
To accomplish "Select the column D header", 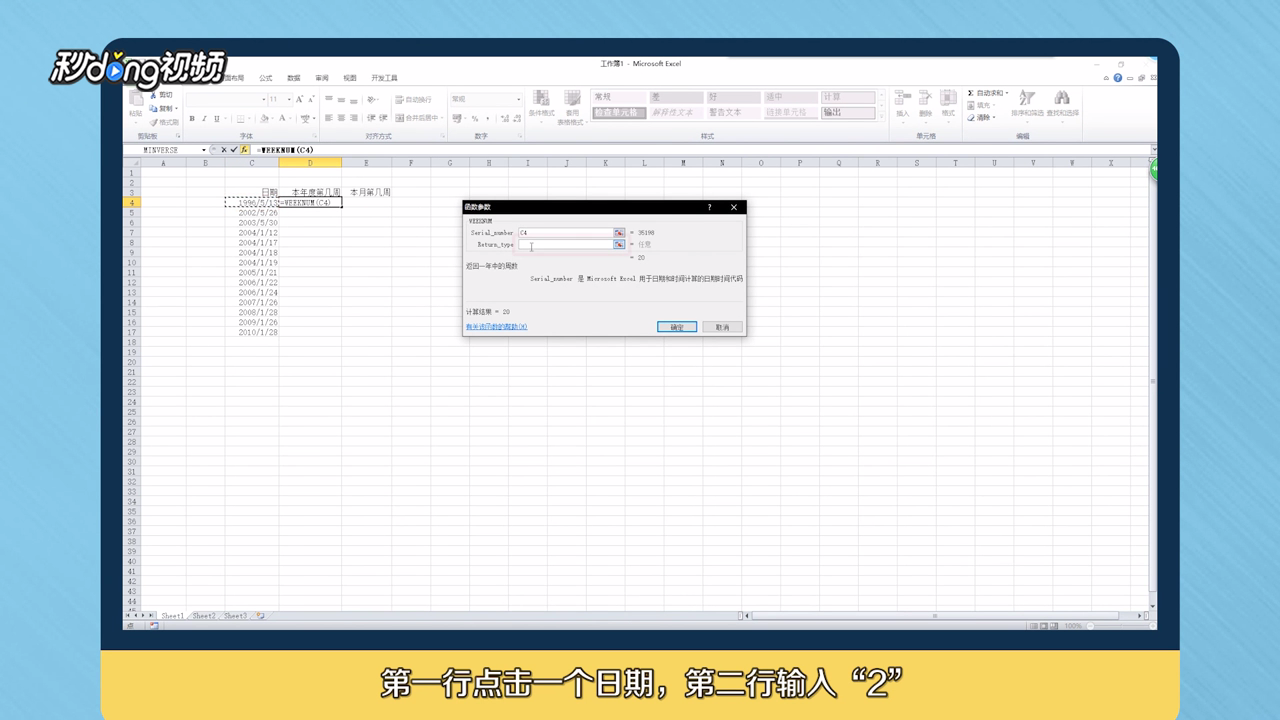I will tap(310, 162).
